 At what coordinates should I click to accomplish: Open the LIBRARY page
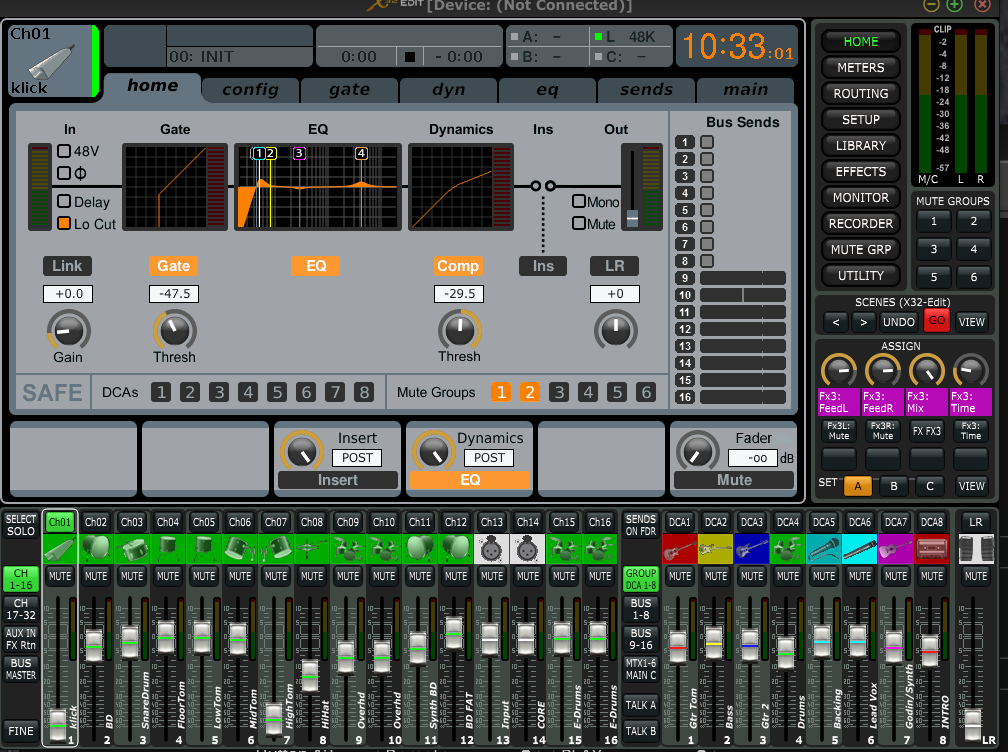pos(860,146)
